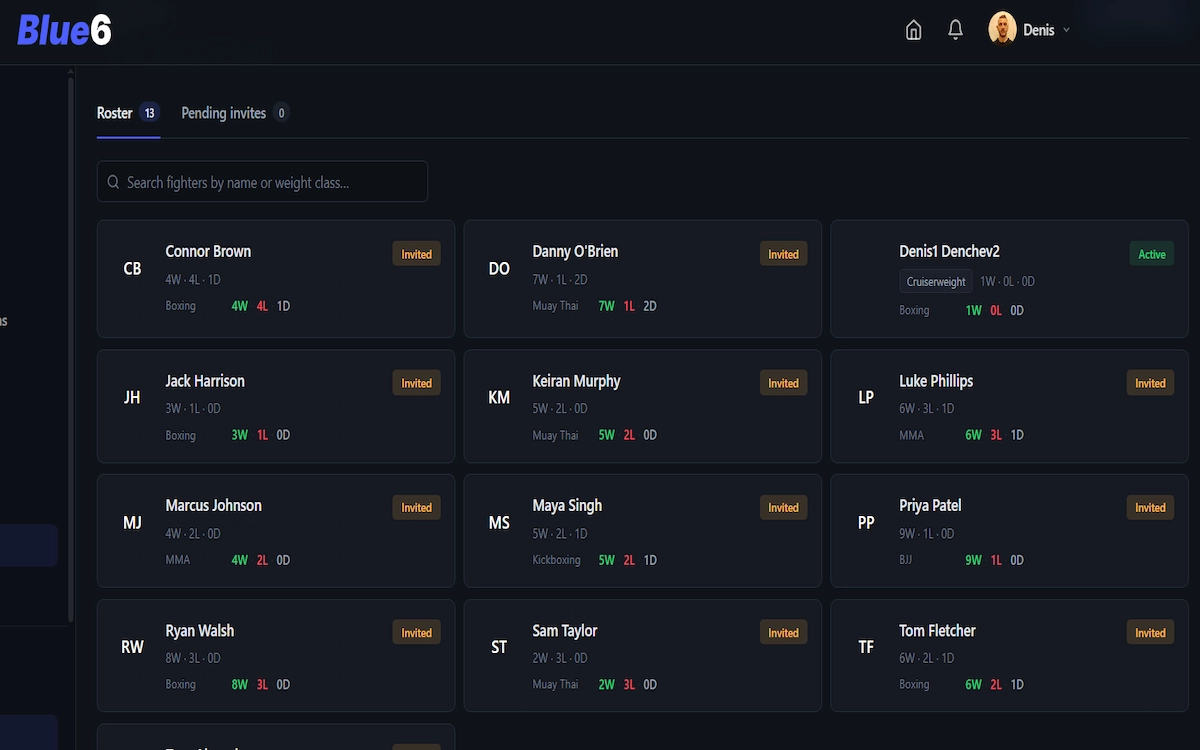Click Invited badge on Jack Harrison

click(416, 383)
